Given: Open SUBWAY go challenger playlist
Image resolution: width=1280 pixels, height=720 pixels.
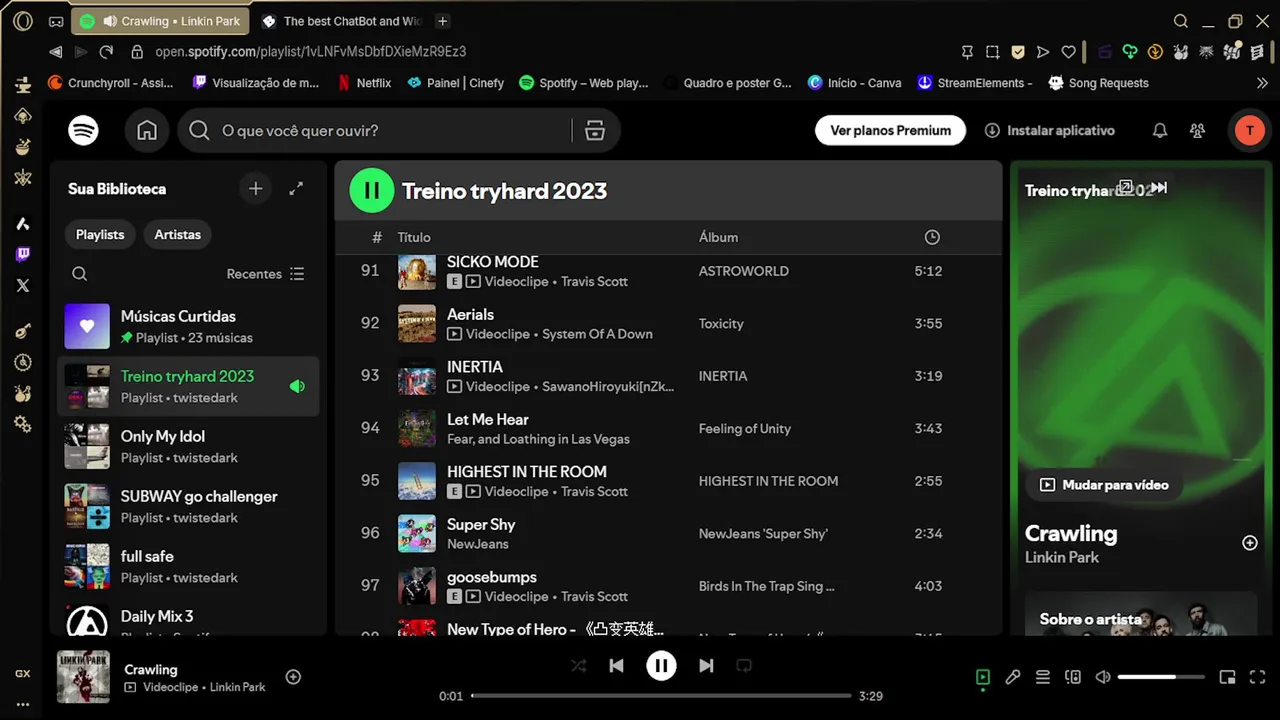Looking at the screenshot, I should click(x=188, y=506).
